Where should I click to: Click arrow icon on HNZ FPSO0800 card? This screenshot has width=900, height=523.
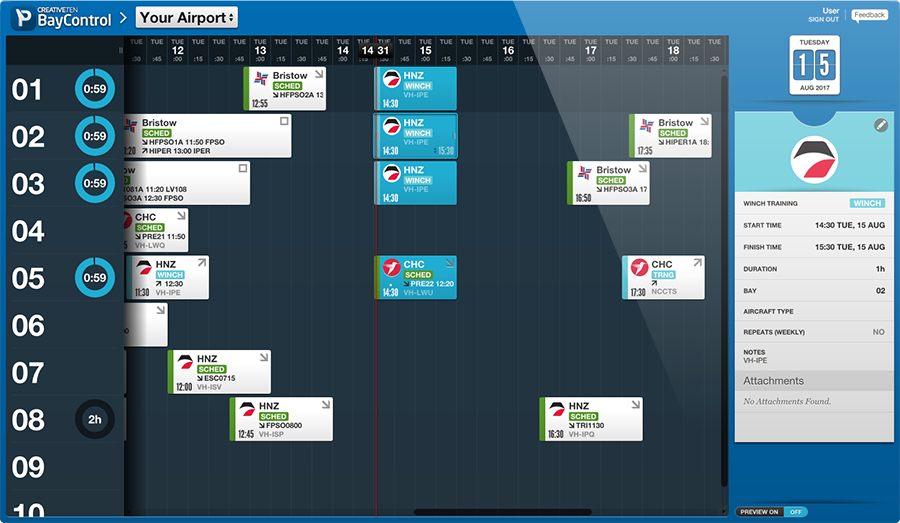pyautogui.click(x=325, y=404)
